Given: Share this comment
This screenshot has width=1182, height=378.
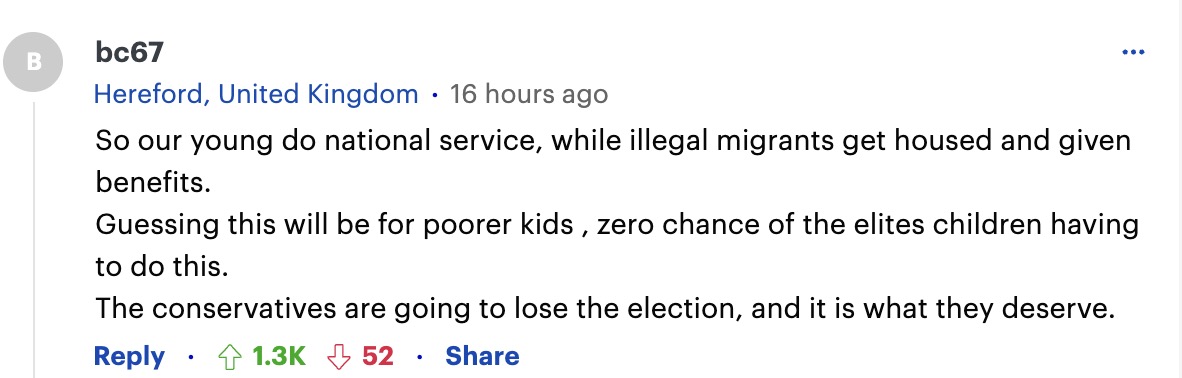Looking at the screenshot, I should (x=482, y=356).
